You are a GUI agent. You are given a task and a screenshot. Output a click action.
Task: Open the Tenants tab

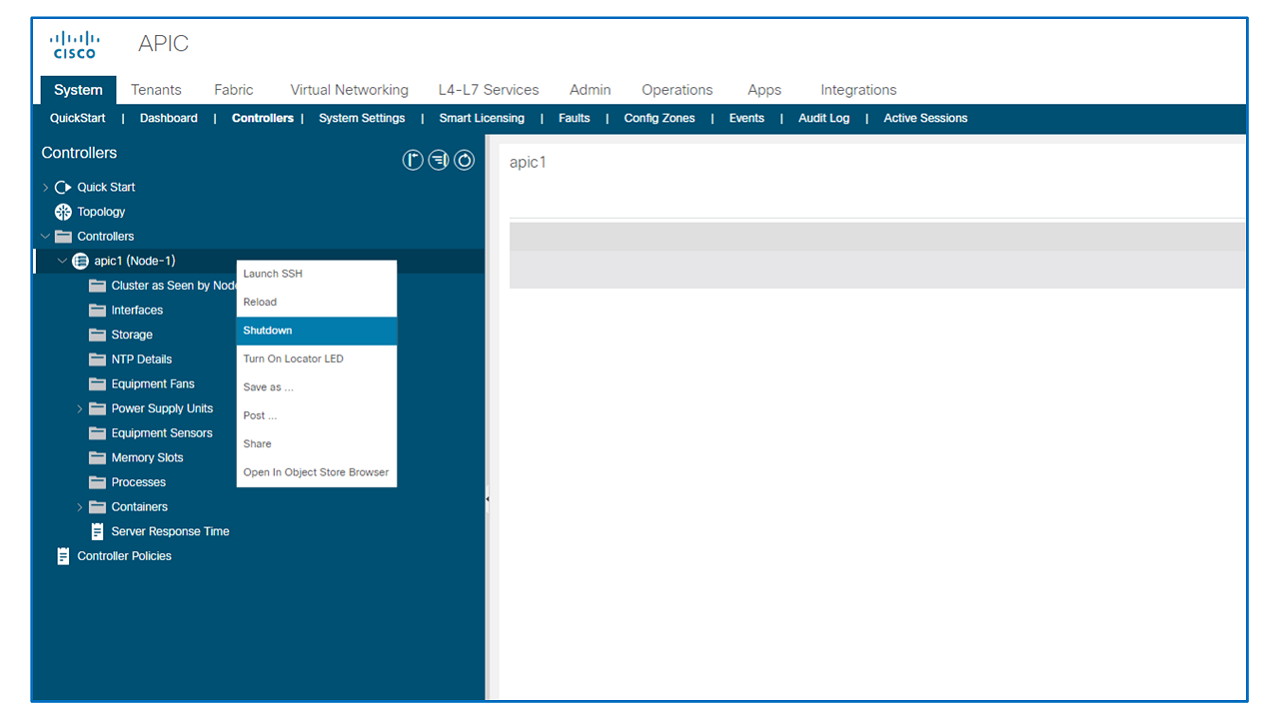click(x=156, y=90)
